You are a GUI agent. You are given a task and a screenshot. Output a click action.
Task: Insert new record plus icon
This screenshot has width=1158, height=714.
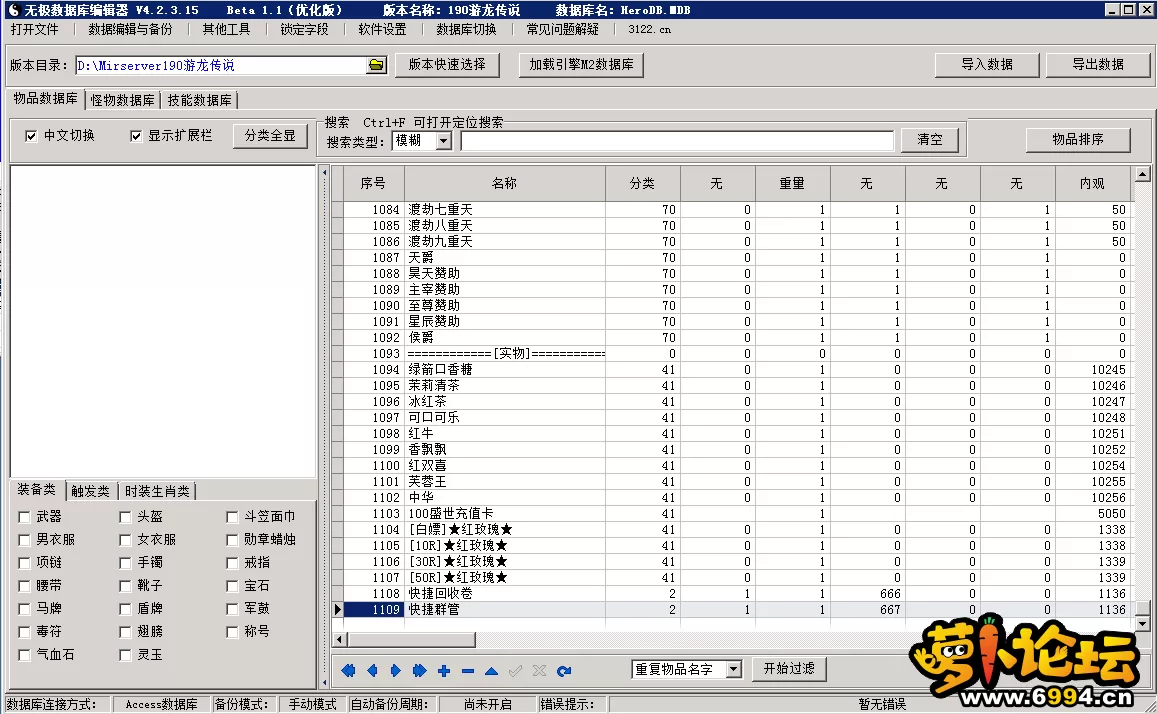(x=444, y=670)
